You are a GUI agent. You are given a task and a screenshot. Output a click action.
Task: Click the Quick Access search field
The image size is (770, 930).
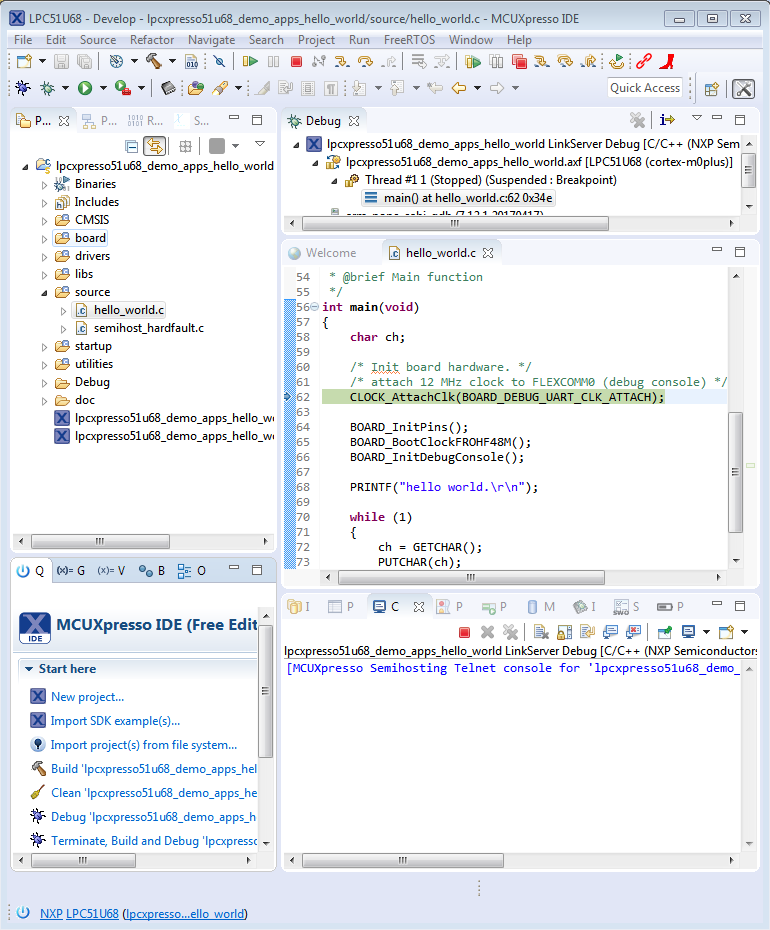pos(645,88)
